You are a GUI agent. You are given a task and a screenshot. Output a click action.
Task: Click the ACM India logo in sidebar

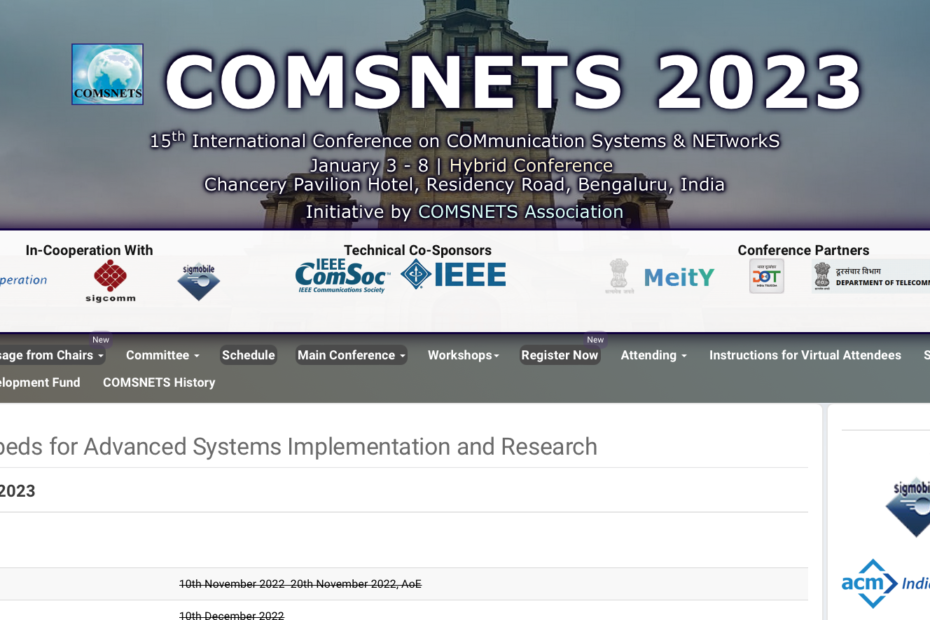pos(886,584)
